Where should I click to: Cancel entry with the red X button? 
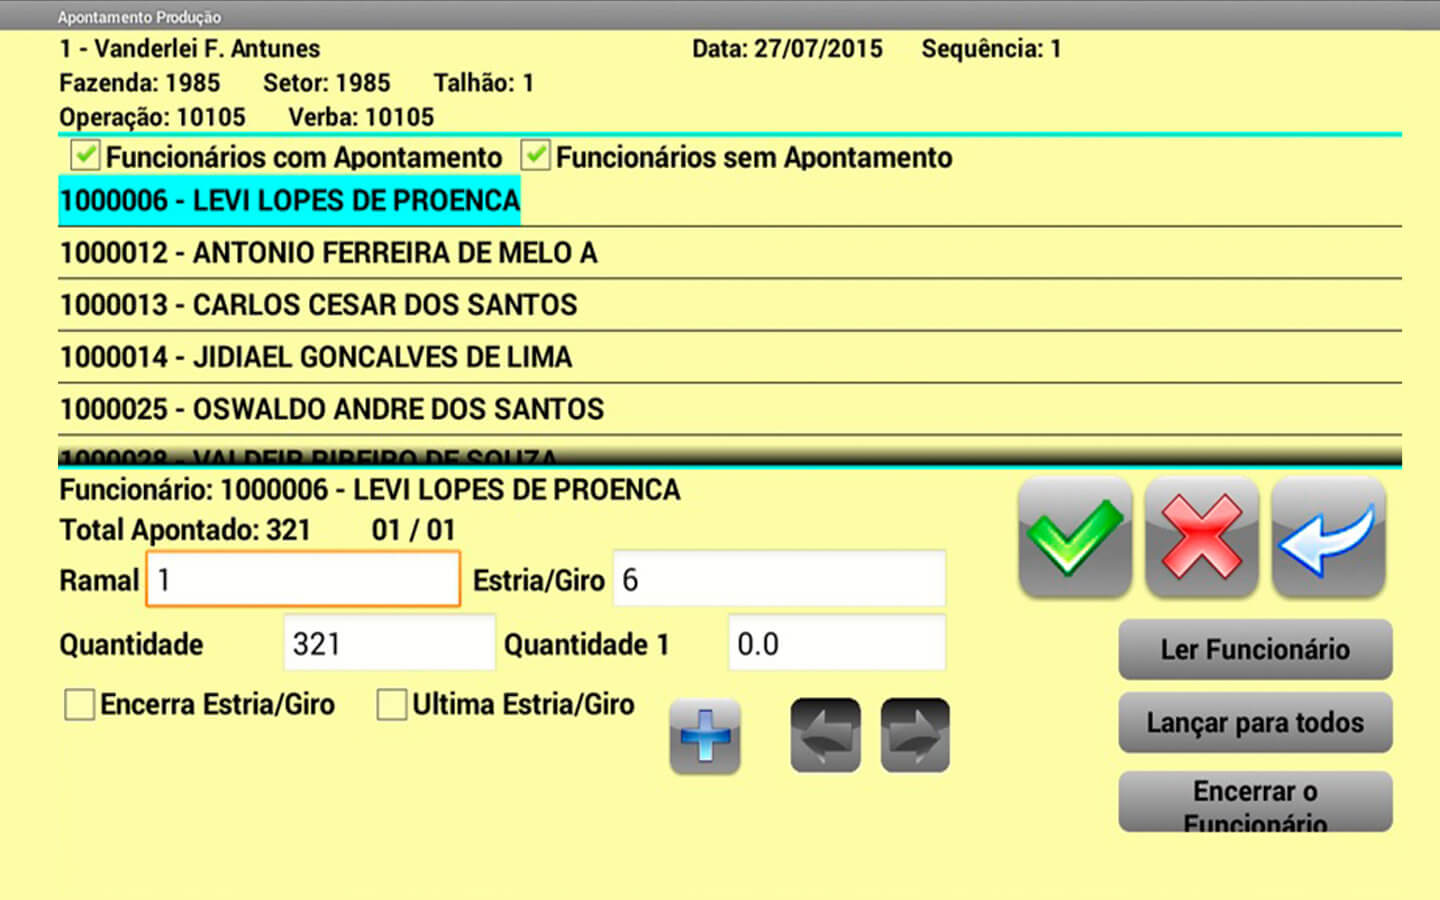click(1201, 537)
